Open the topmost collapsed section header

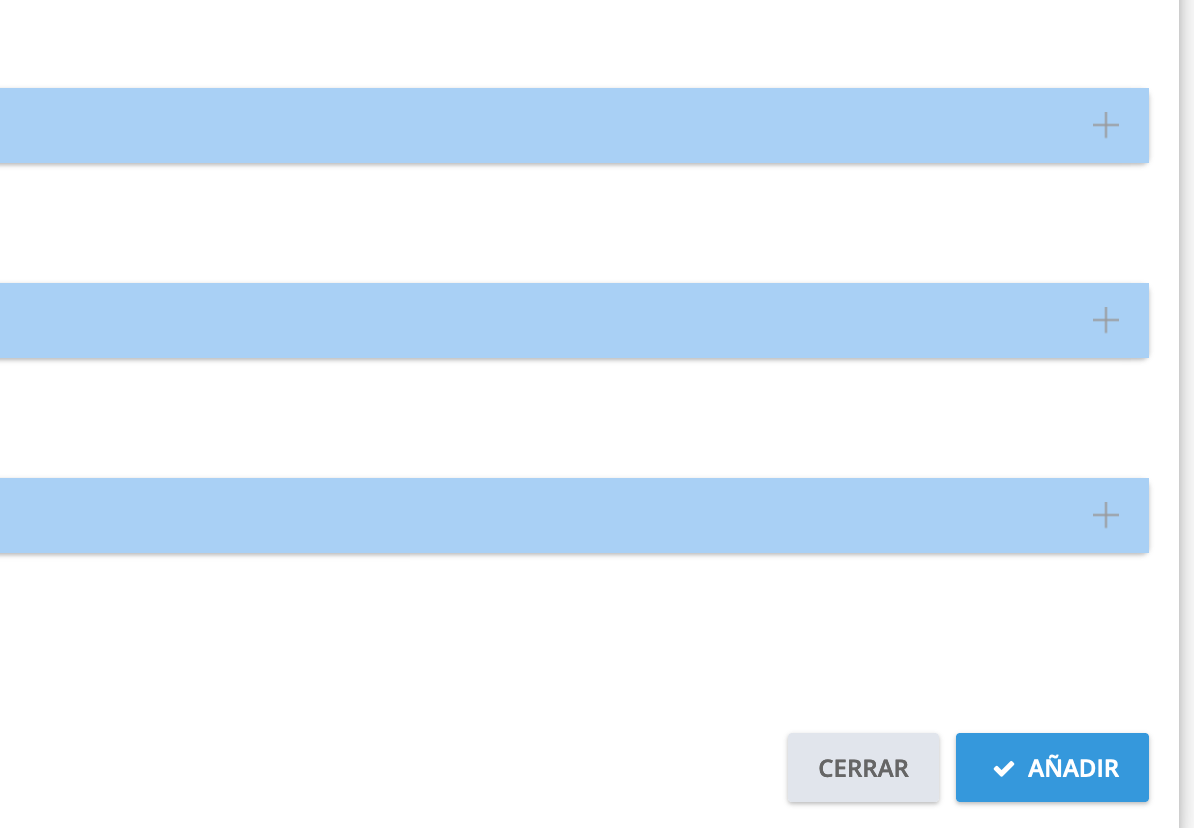click(400, 125)
